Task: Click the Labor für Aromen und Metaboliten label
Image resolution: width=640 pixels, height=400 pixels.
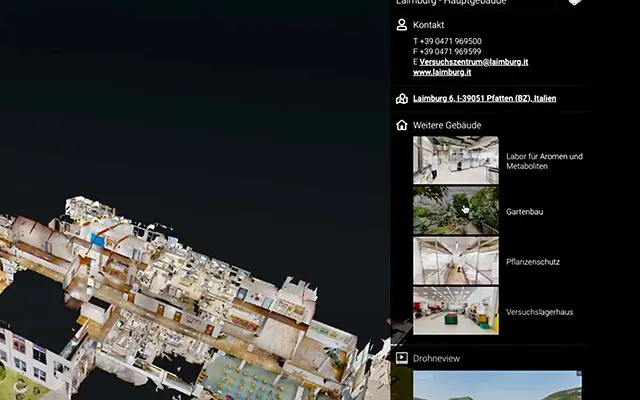Action: click(x=544, y=161)
